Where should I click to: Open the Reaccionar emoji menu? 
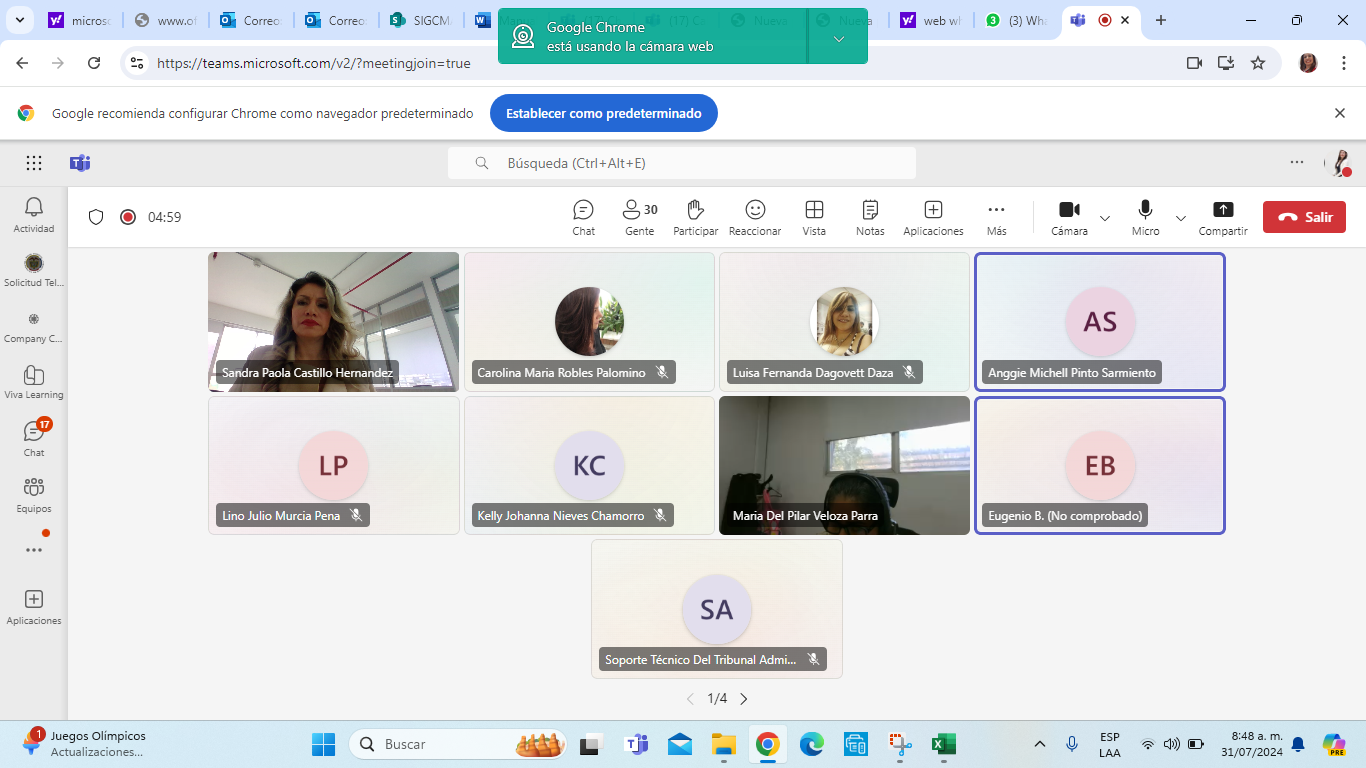click(755, 217)
